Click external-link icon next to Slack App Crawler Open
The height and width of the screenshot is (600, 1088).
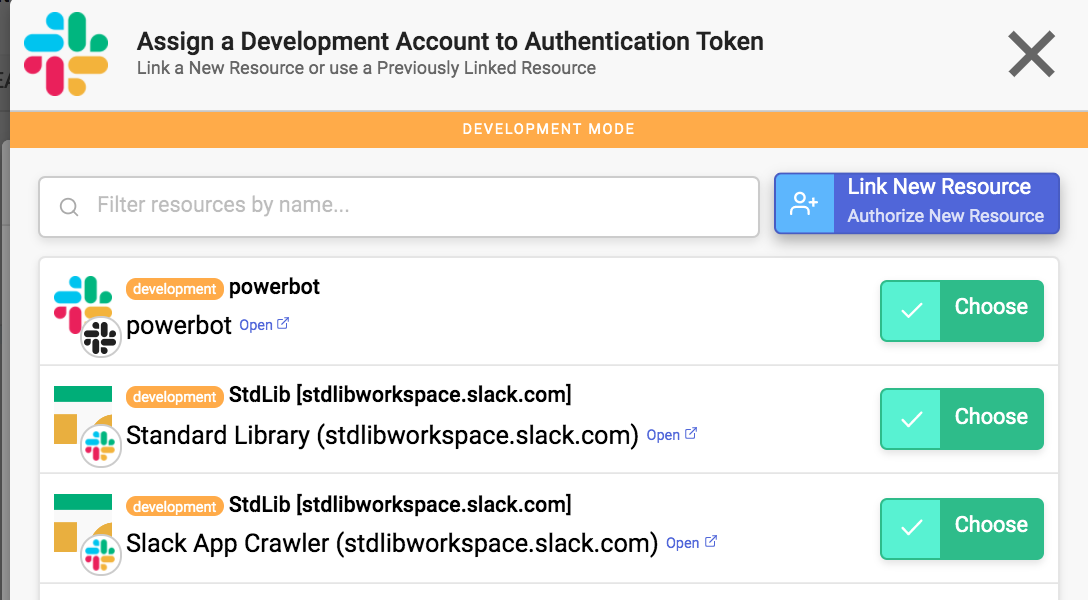click(x=711, y=542)
